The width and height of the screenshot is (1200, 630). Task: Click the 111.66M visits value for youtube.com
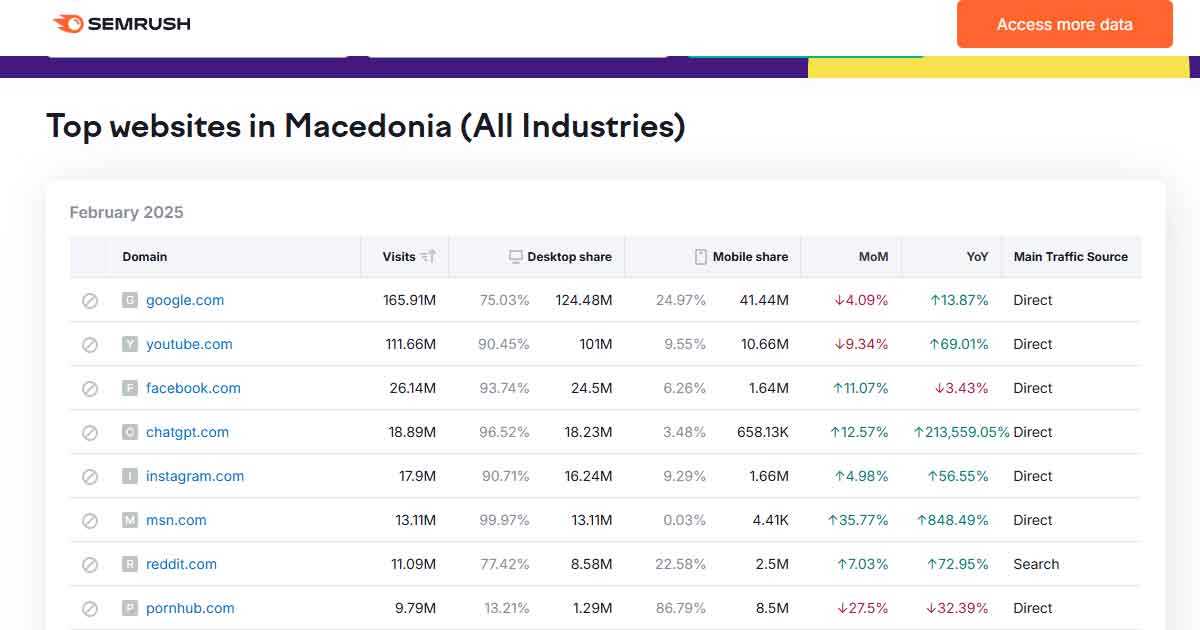click(x=411, y=344)
